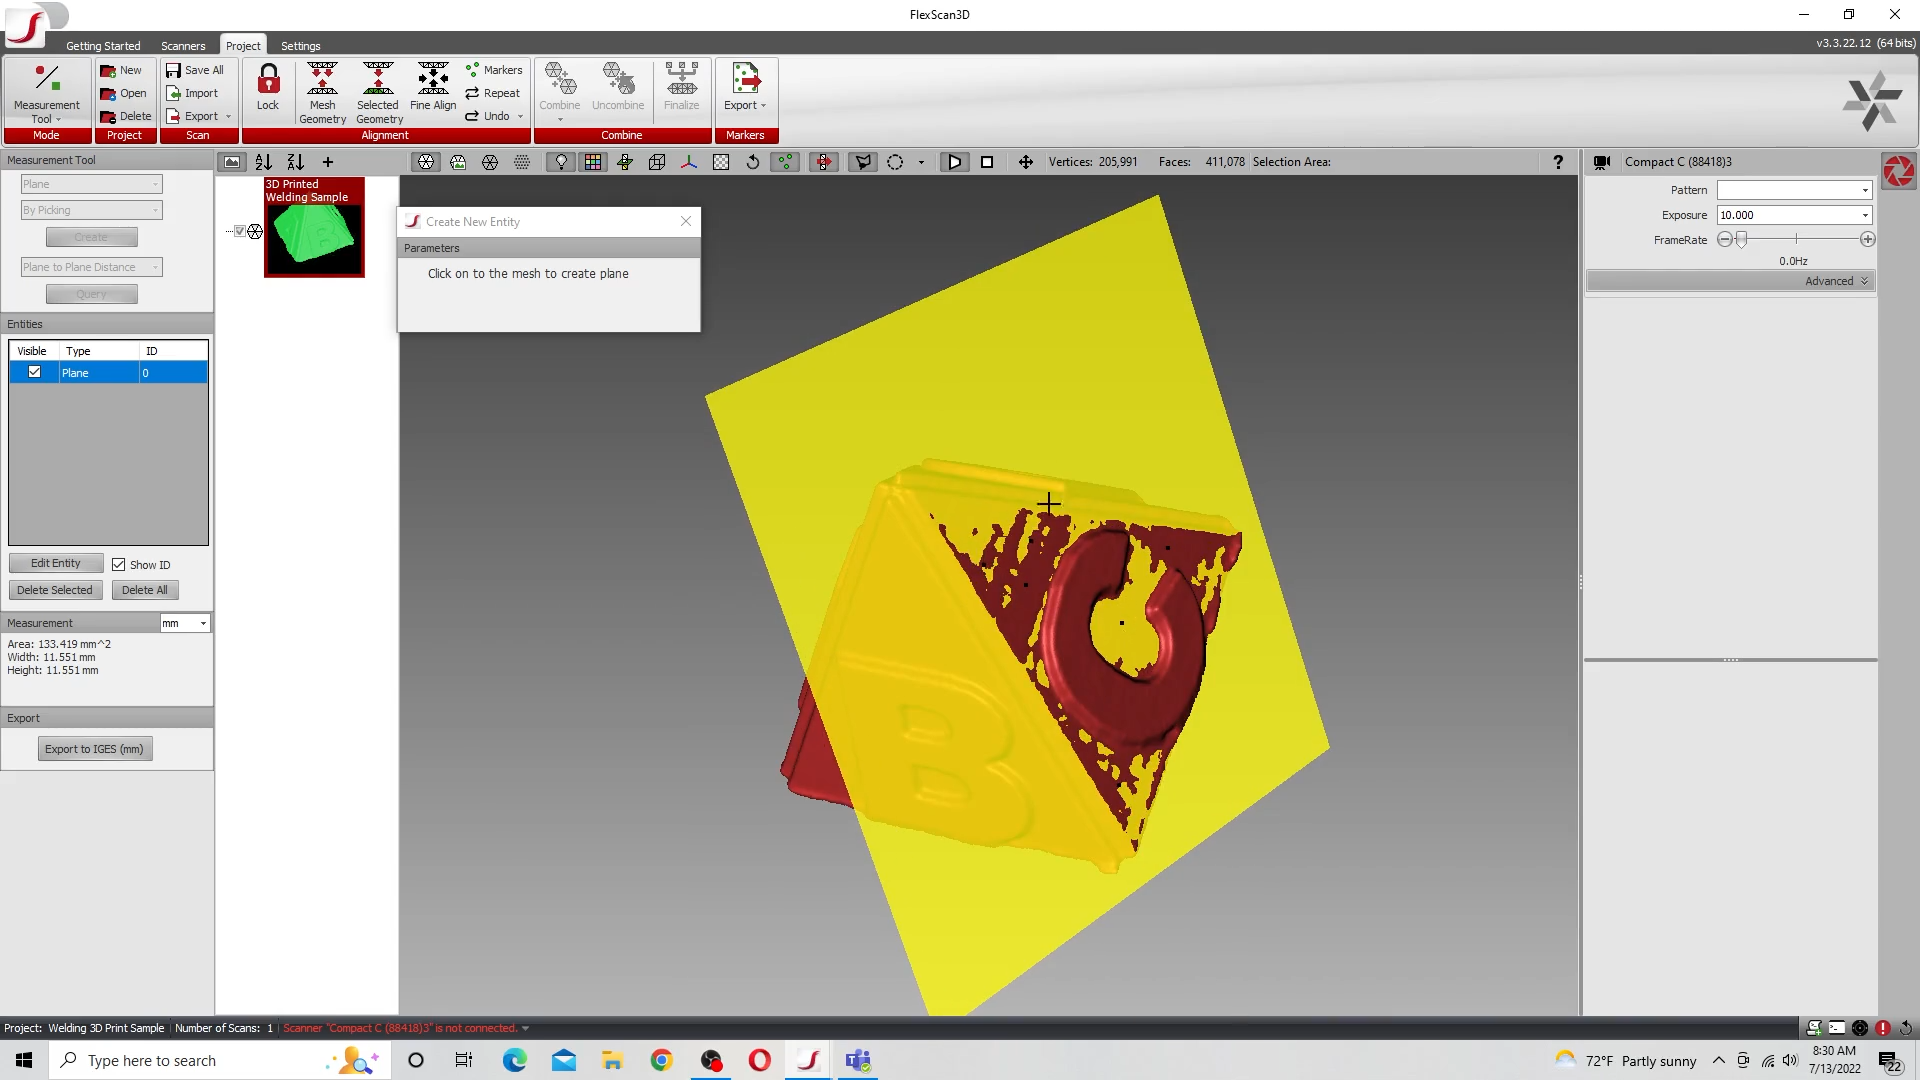Open the Pattern dropdown
1920x1080 pixels.
tap(1794, 190)
